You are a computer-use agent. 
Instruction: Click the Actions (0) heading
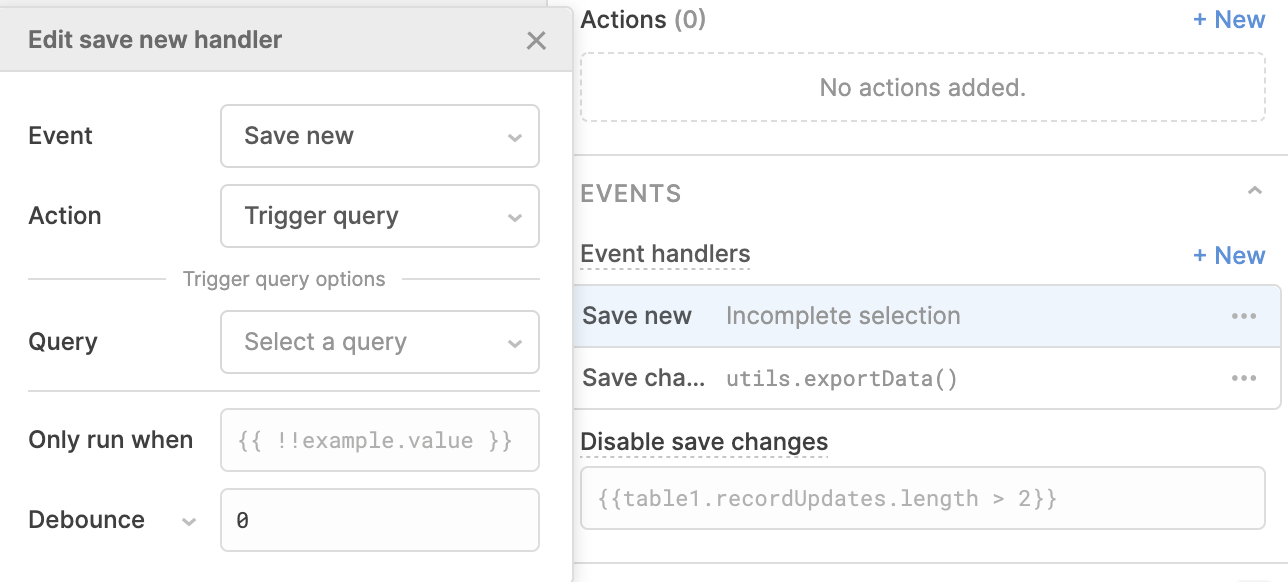[x=643, y=19]
